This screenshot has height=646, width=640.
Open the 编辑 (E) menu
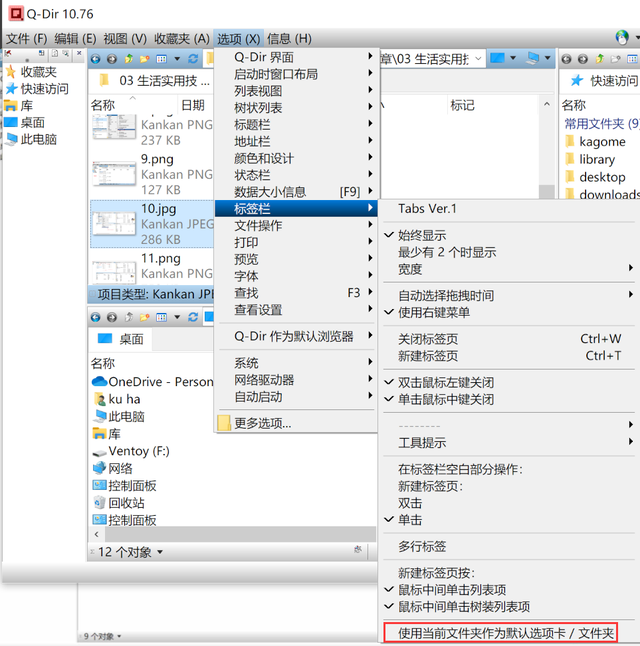coord(75,39)
